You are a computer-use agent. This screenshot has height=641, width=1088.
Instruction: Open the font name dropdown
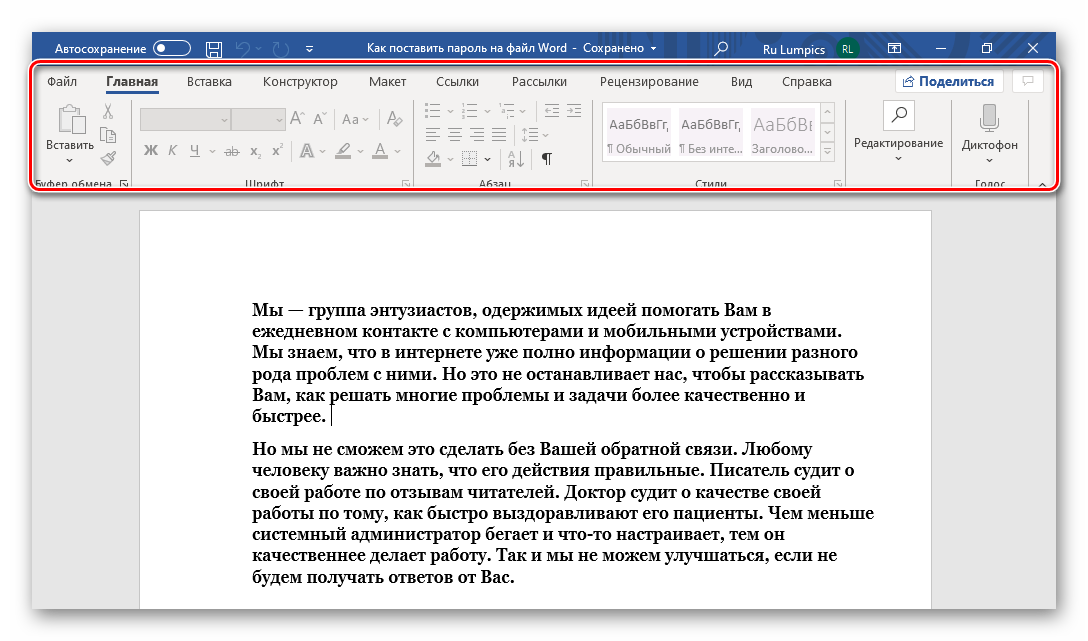tap(222, 119)
